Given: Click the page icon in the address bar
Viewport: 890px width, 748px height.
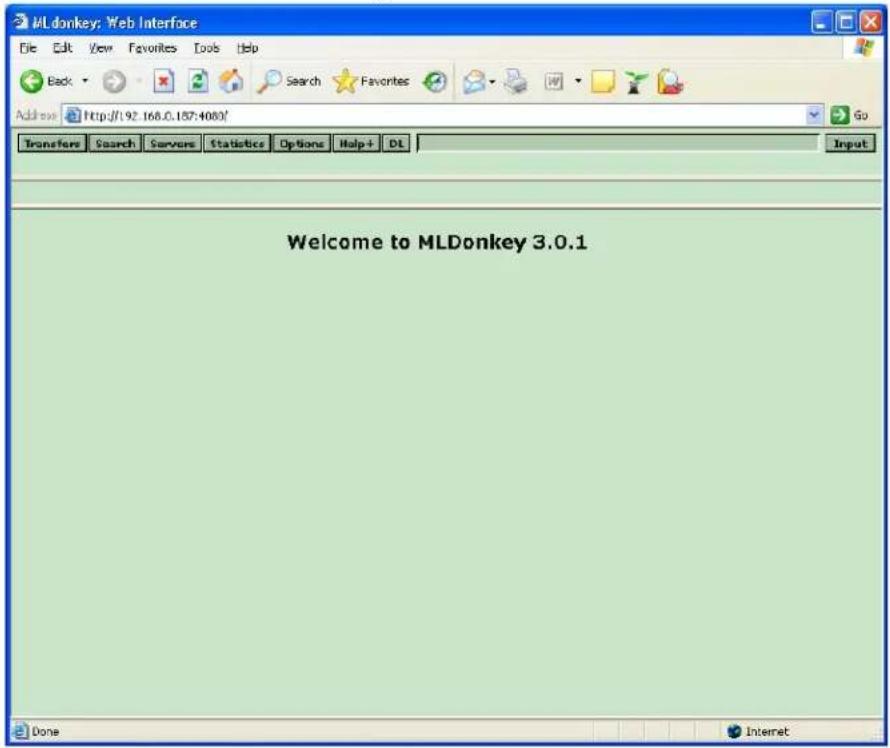Looking at the screenshot, I should click(73, 116).
